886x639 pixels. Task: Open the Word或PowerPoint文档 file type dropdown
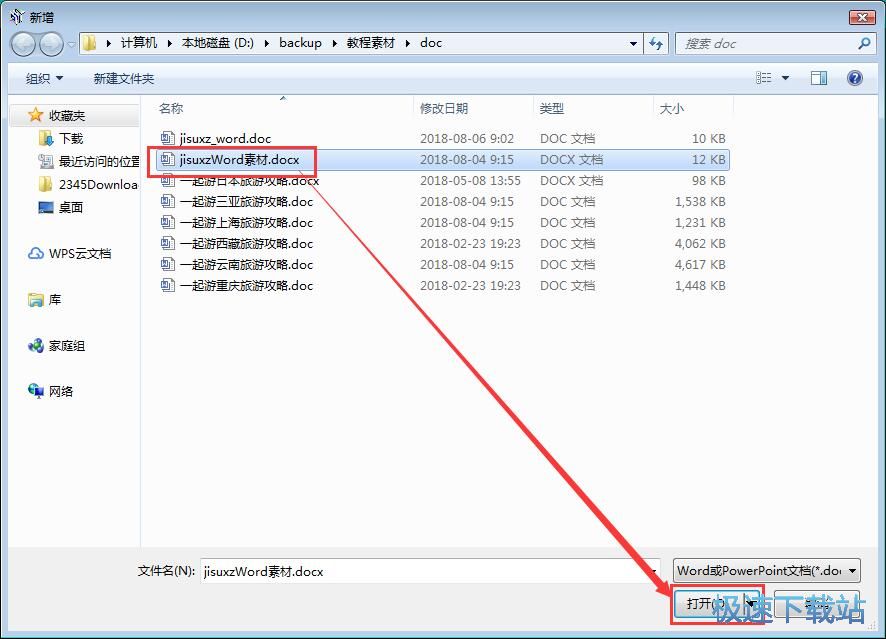(765, 571)
